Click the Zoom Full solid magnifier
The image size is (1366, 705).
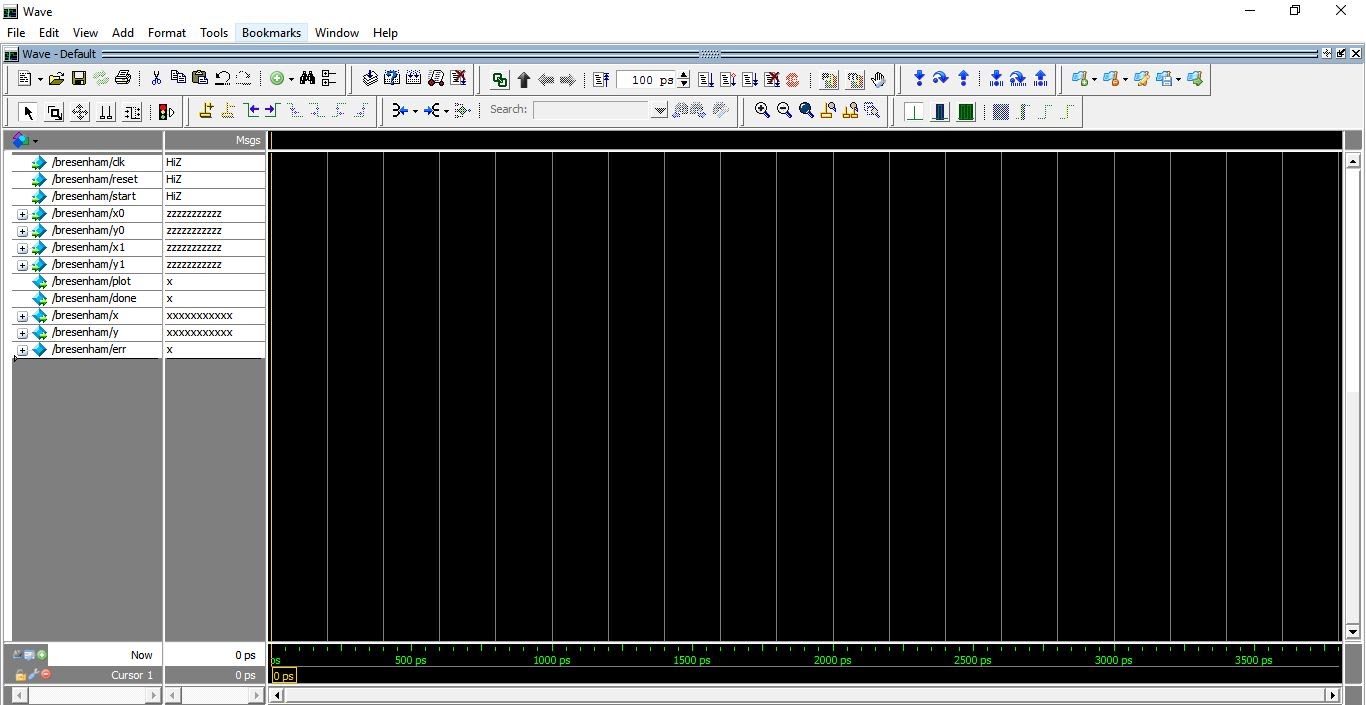pos(806,111)
